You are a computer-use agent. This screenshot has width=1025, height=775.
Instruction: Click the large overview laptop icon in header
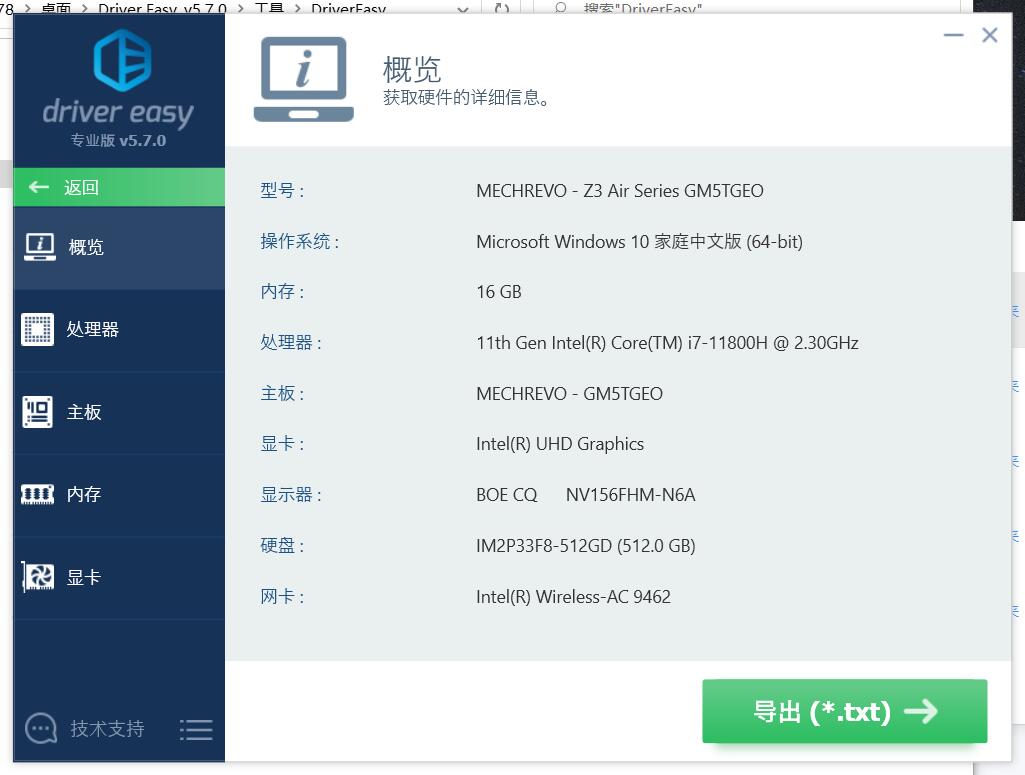(x=303, y=79)
